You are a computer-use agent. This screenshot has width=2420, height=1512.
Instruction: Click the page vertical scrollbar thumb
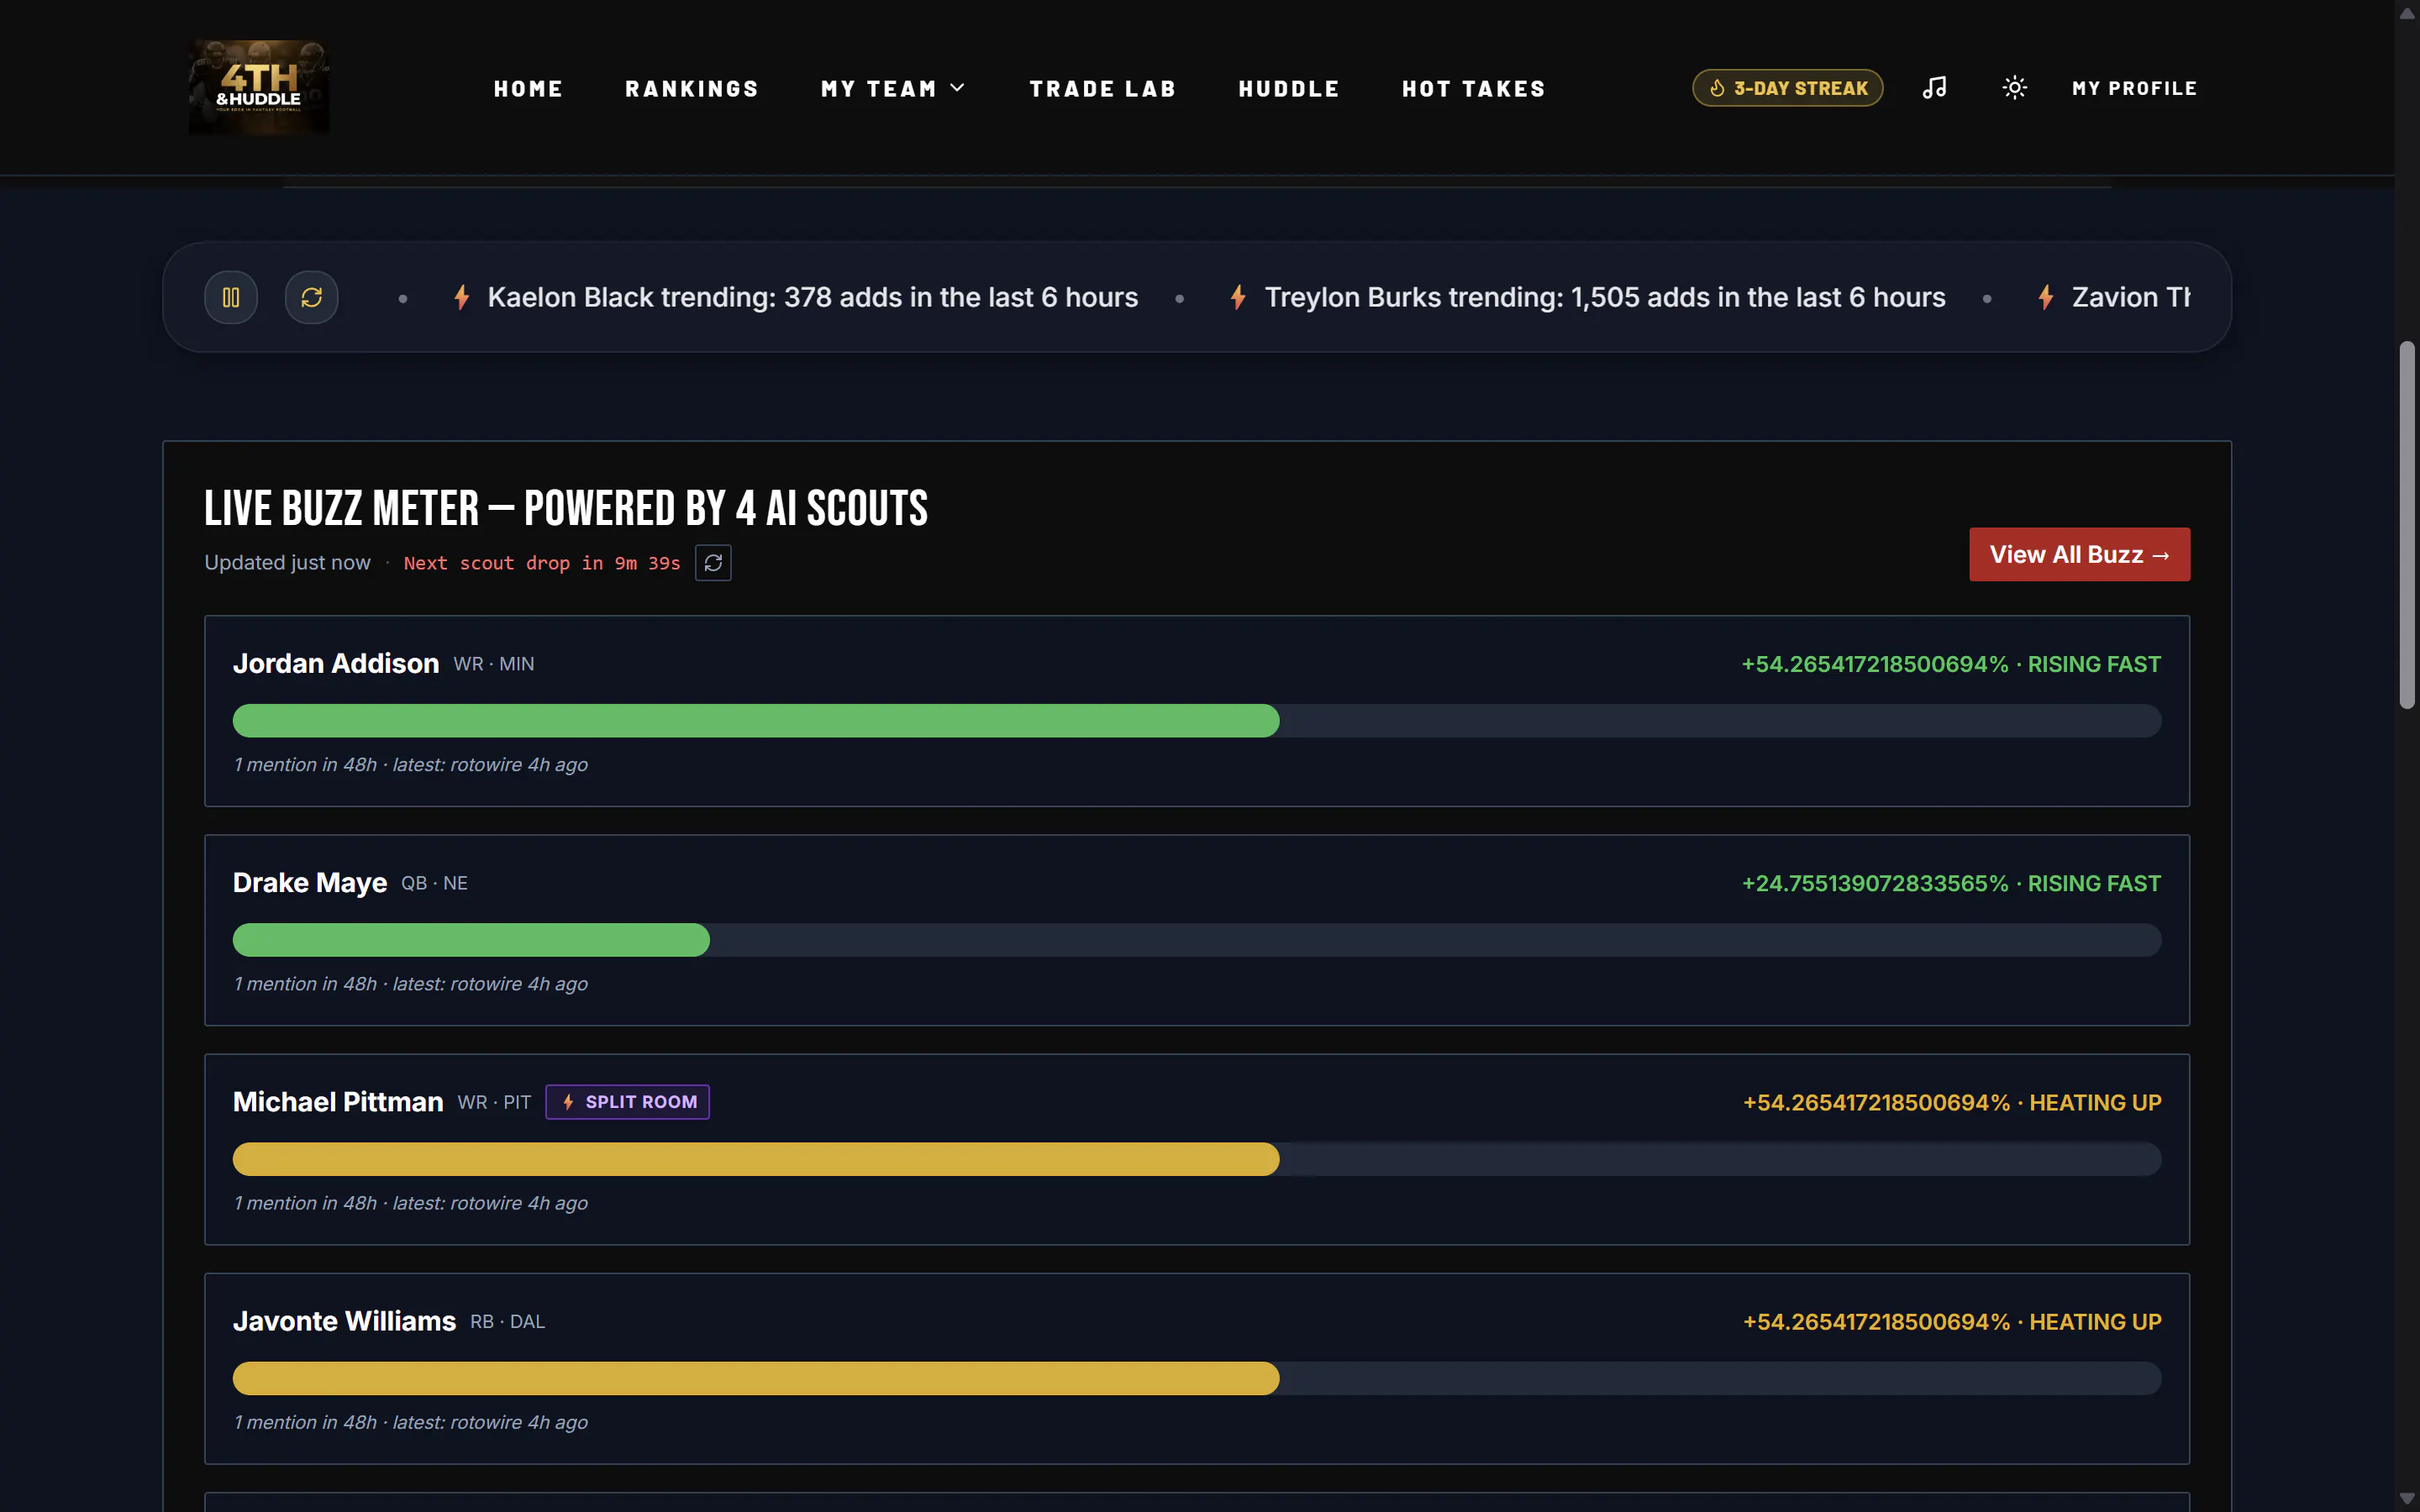tap(2407, 525)
